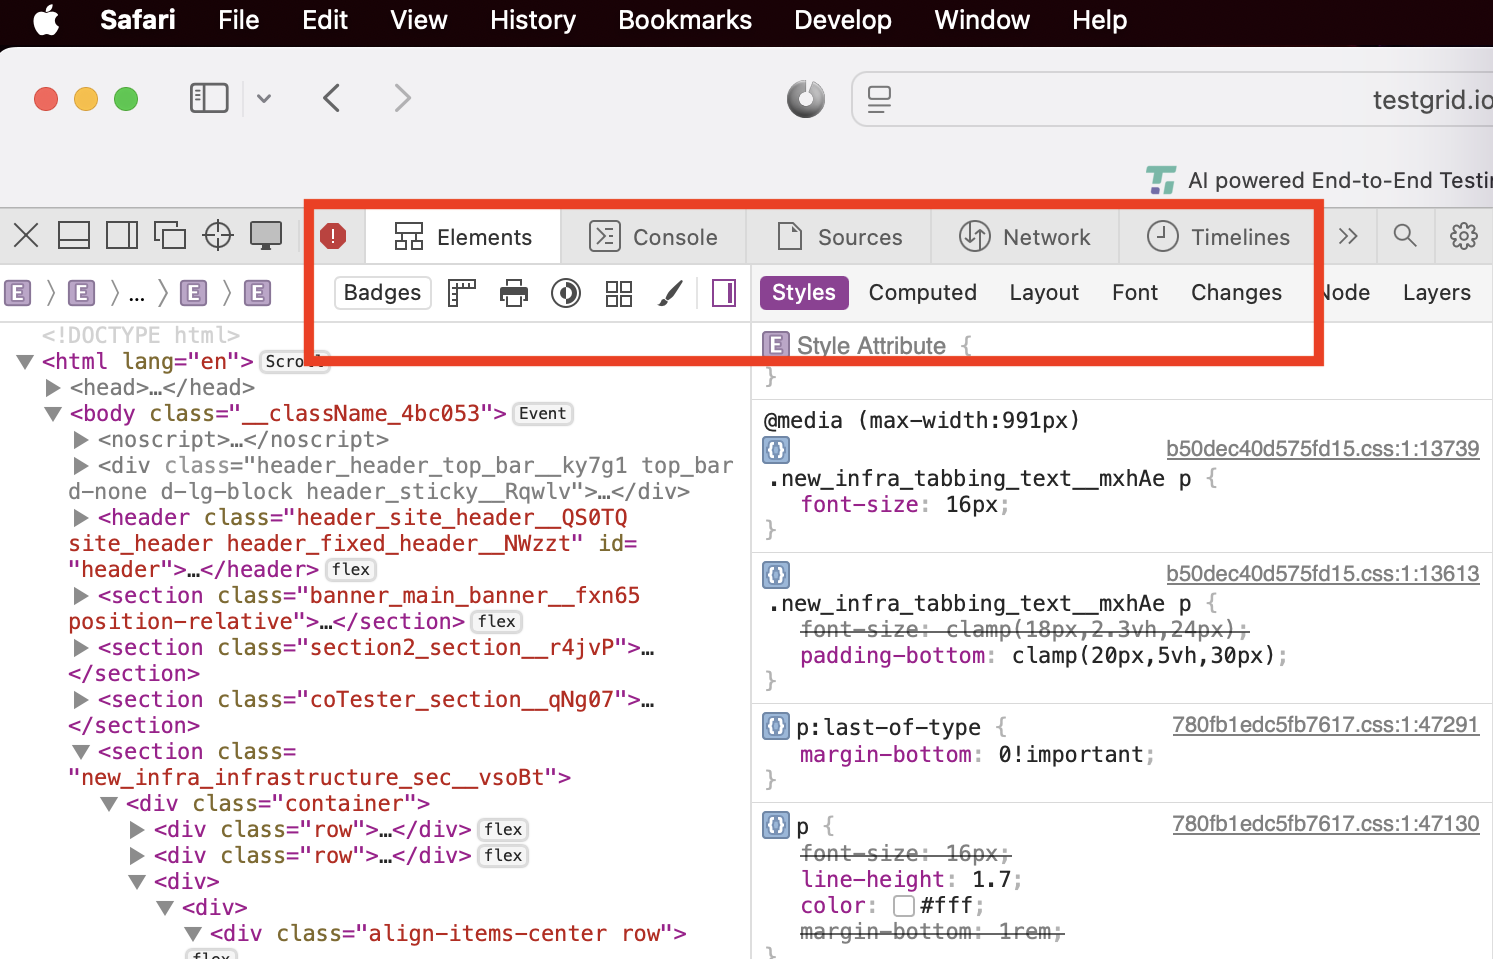
Task: Close the Web Inspector with X icon
Action: point(27,236)
